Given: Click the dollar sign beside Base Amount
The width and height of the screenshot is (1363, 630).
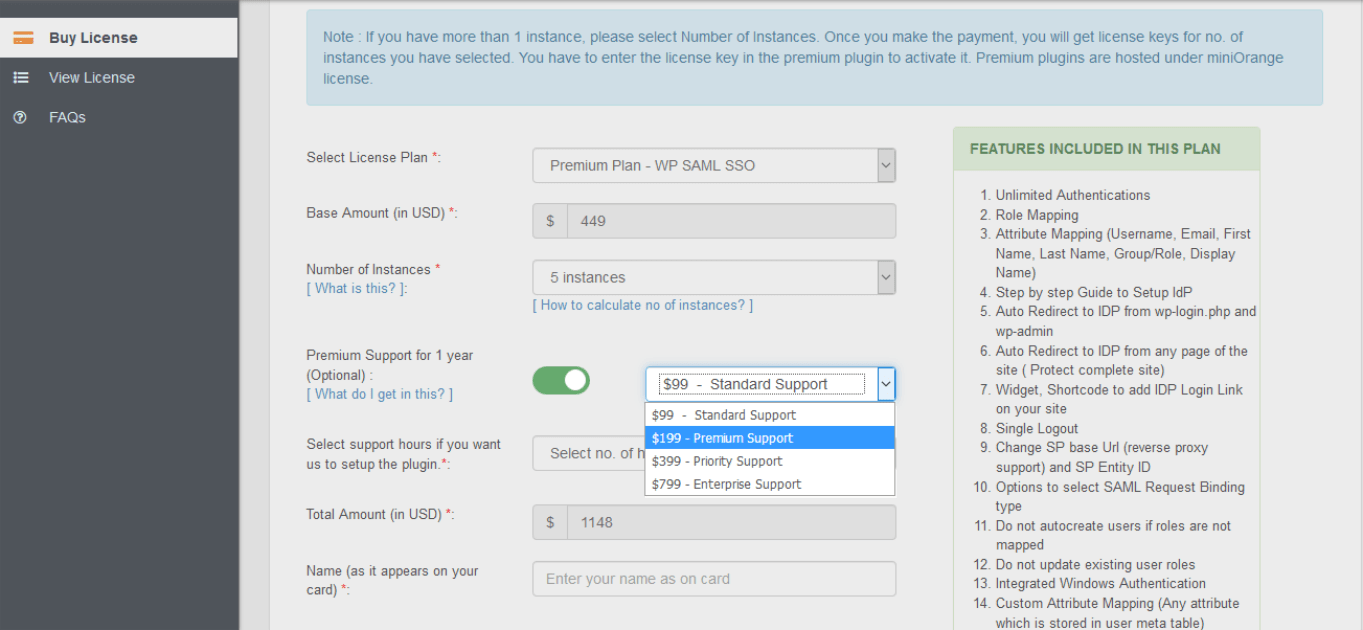Looking at the screenshot, I should coord(550,221).
